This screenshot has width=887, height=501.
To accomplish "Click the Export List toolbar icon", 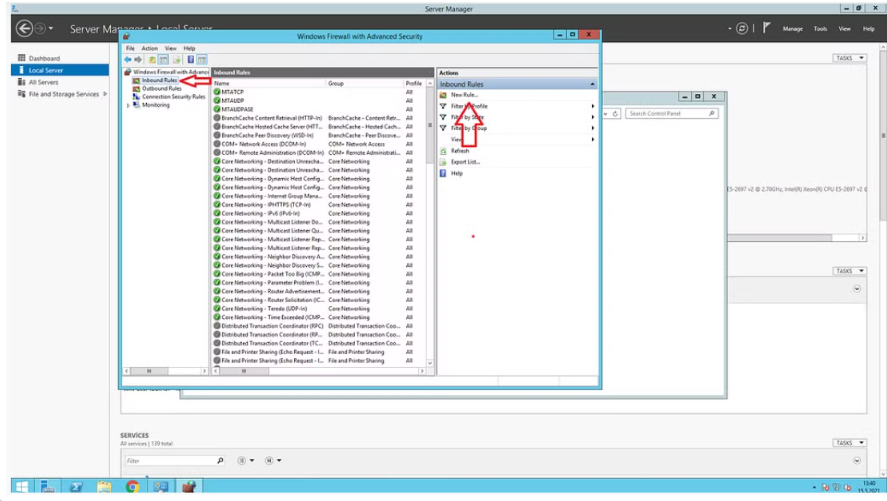I will [x=176, y=59].
